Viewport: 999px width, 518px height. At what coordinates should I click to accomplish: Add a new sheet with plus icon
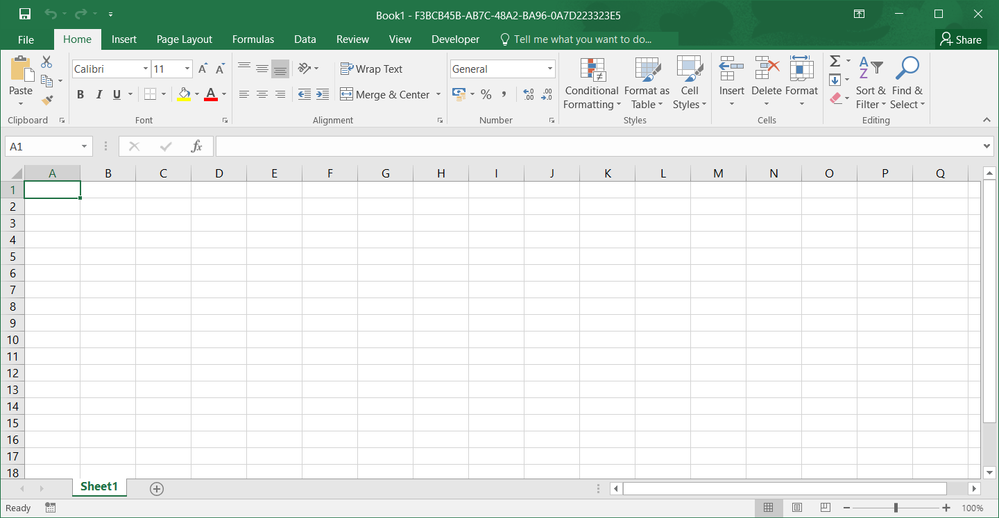coord(157,488)
